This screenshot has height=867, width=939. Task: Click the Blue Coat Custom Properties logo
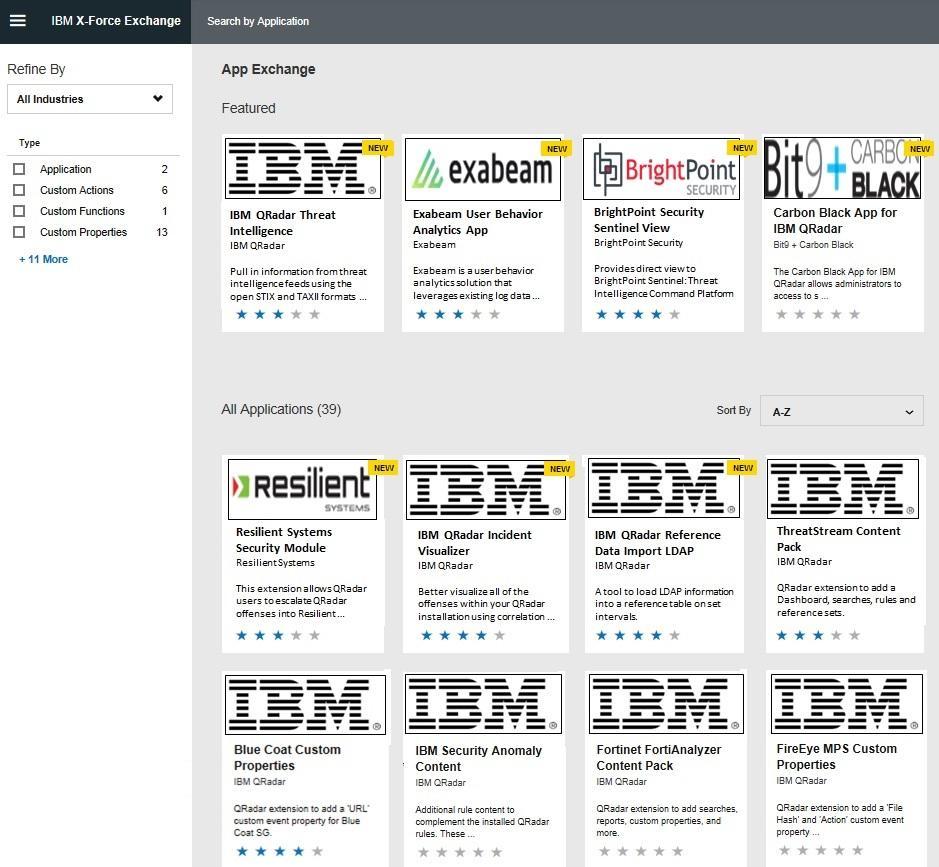coord(304,704)
